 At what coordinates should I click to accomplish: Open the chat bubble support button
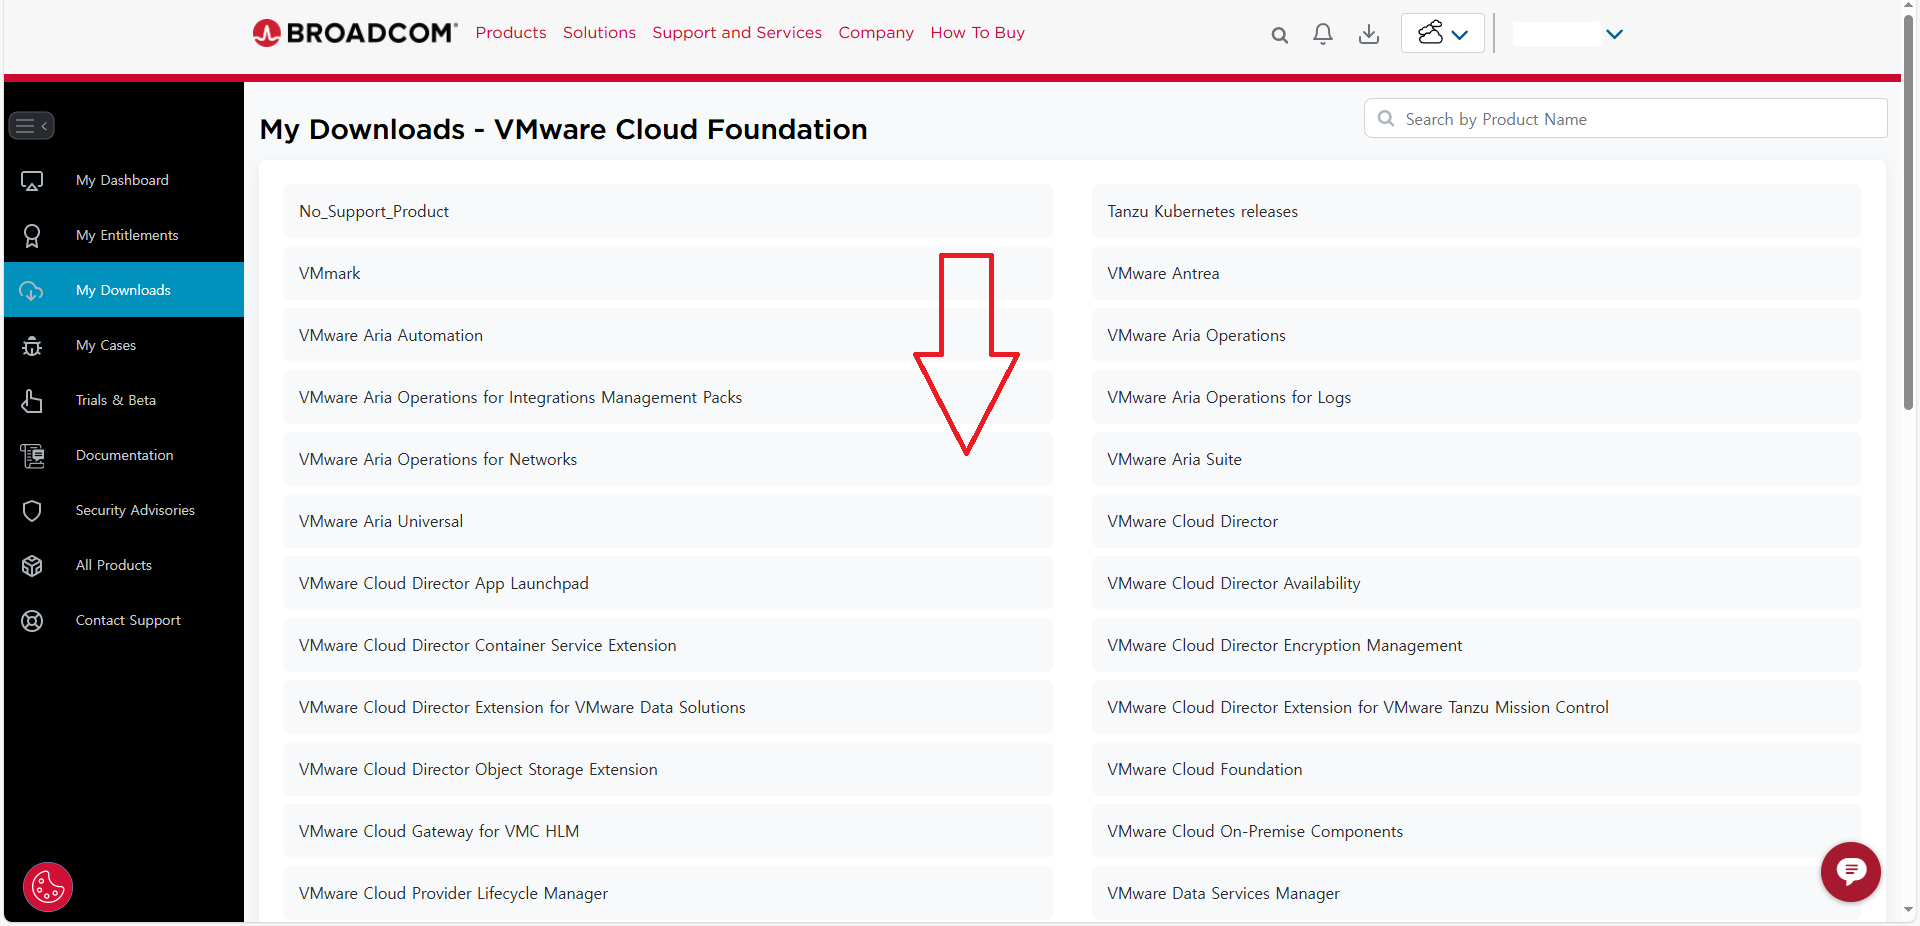1851,872
